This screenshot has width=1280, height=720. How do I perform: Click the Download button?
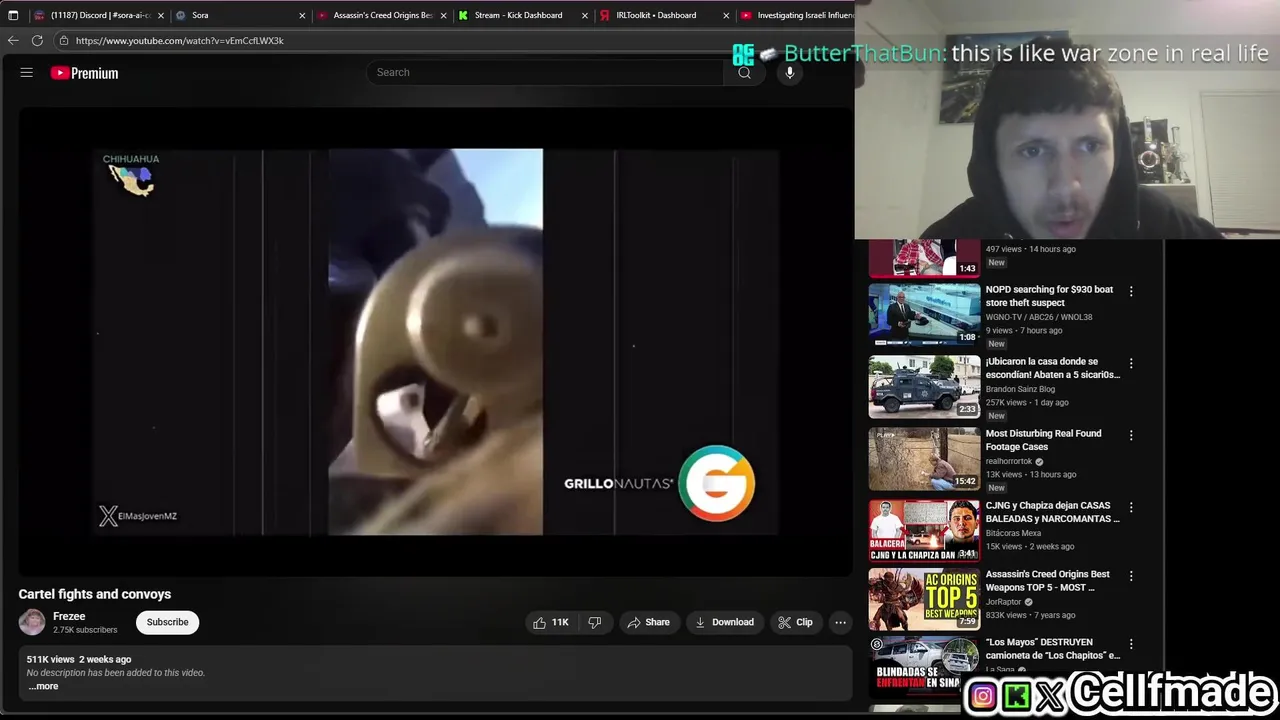click(725, 622)
